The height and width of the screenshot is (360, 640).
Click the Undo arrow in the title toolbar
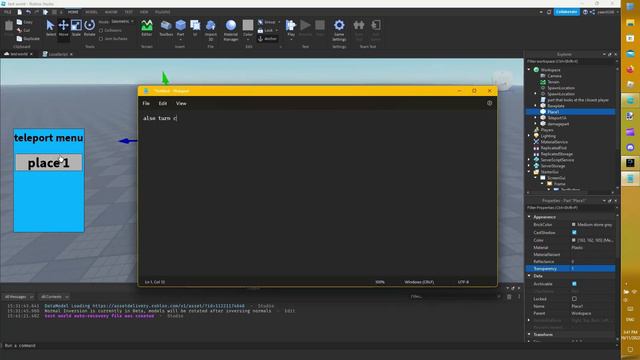point(28,12)
